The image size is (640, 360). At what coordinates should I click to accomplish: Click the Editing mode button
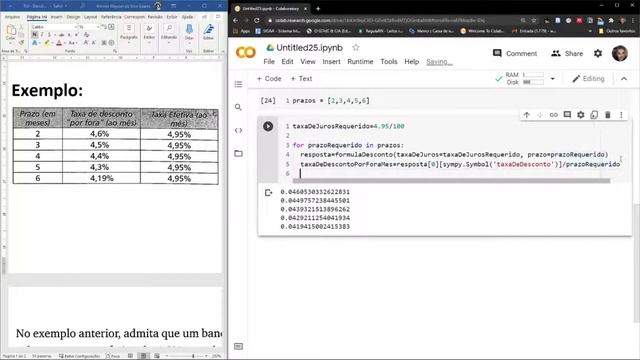tap(588, 79)
